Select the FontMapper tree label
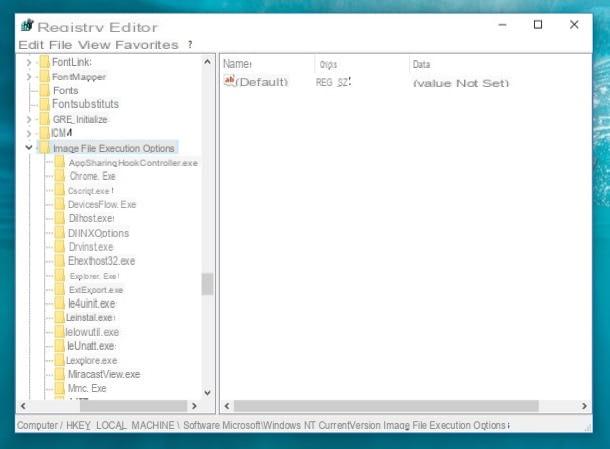This screenshot has height=449, width=610. click(x=79, y=77)
